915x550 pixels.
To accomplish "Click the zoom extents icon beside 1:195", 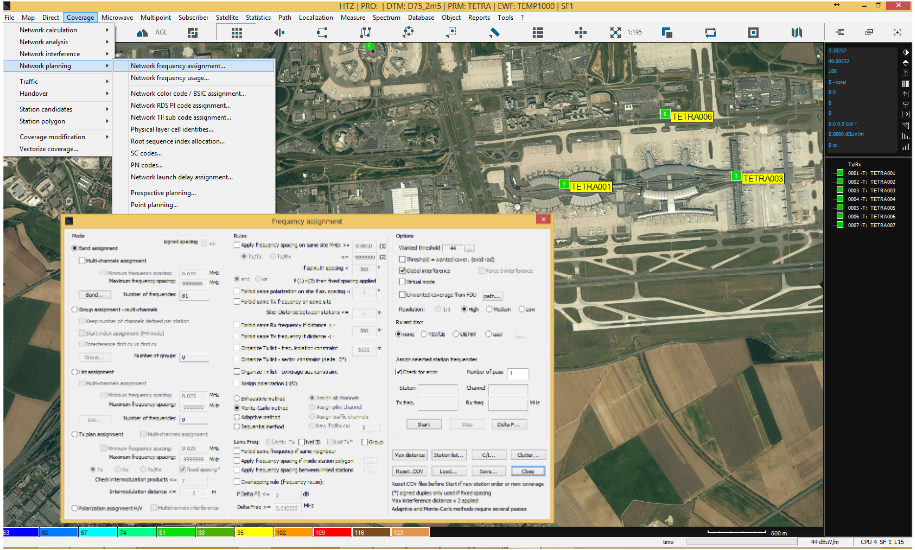I will coord(616,32).
